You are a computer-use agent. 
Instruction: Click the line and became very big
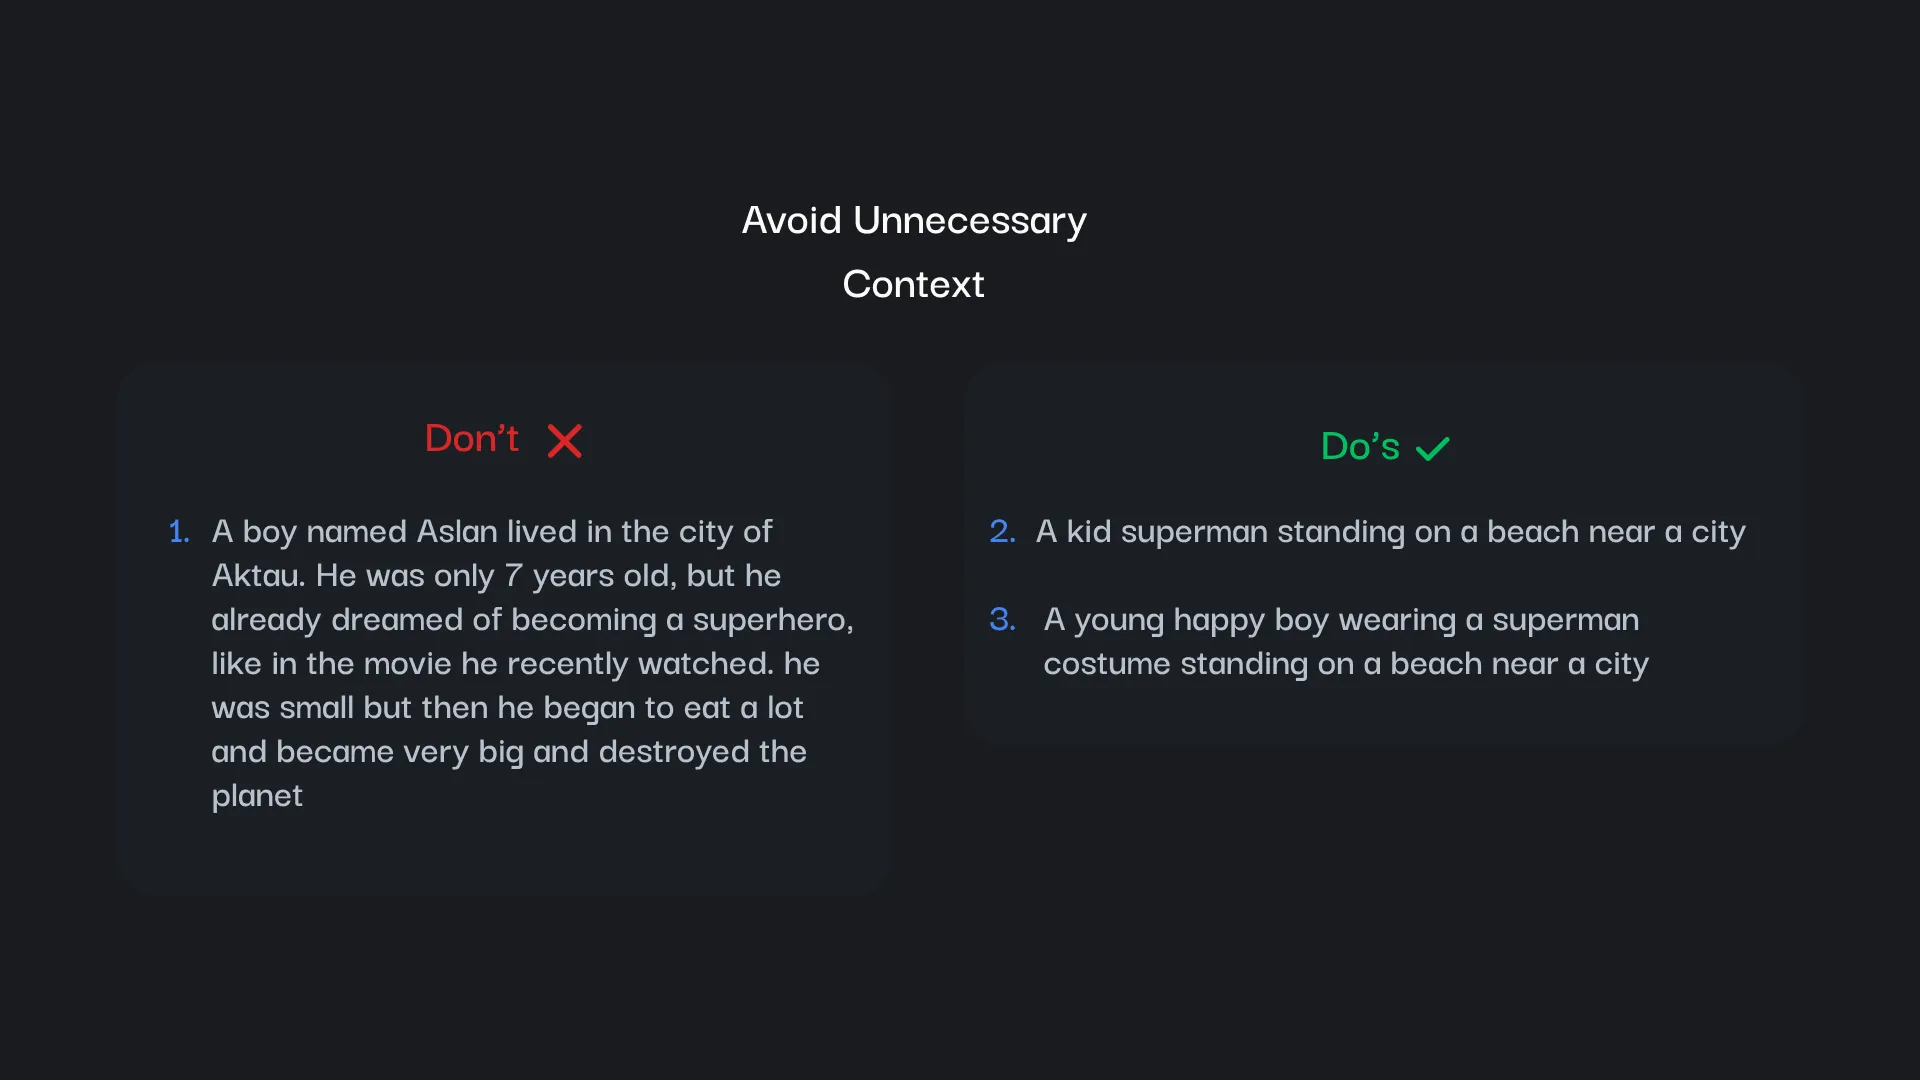point(509,752)
